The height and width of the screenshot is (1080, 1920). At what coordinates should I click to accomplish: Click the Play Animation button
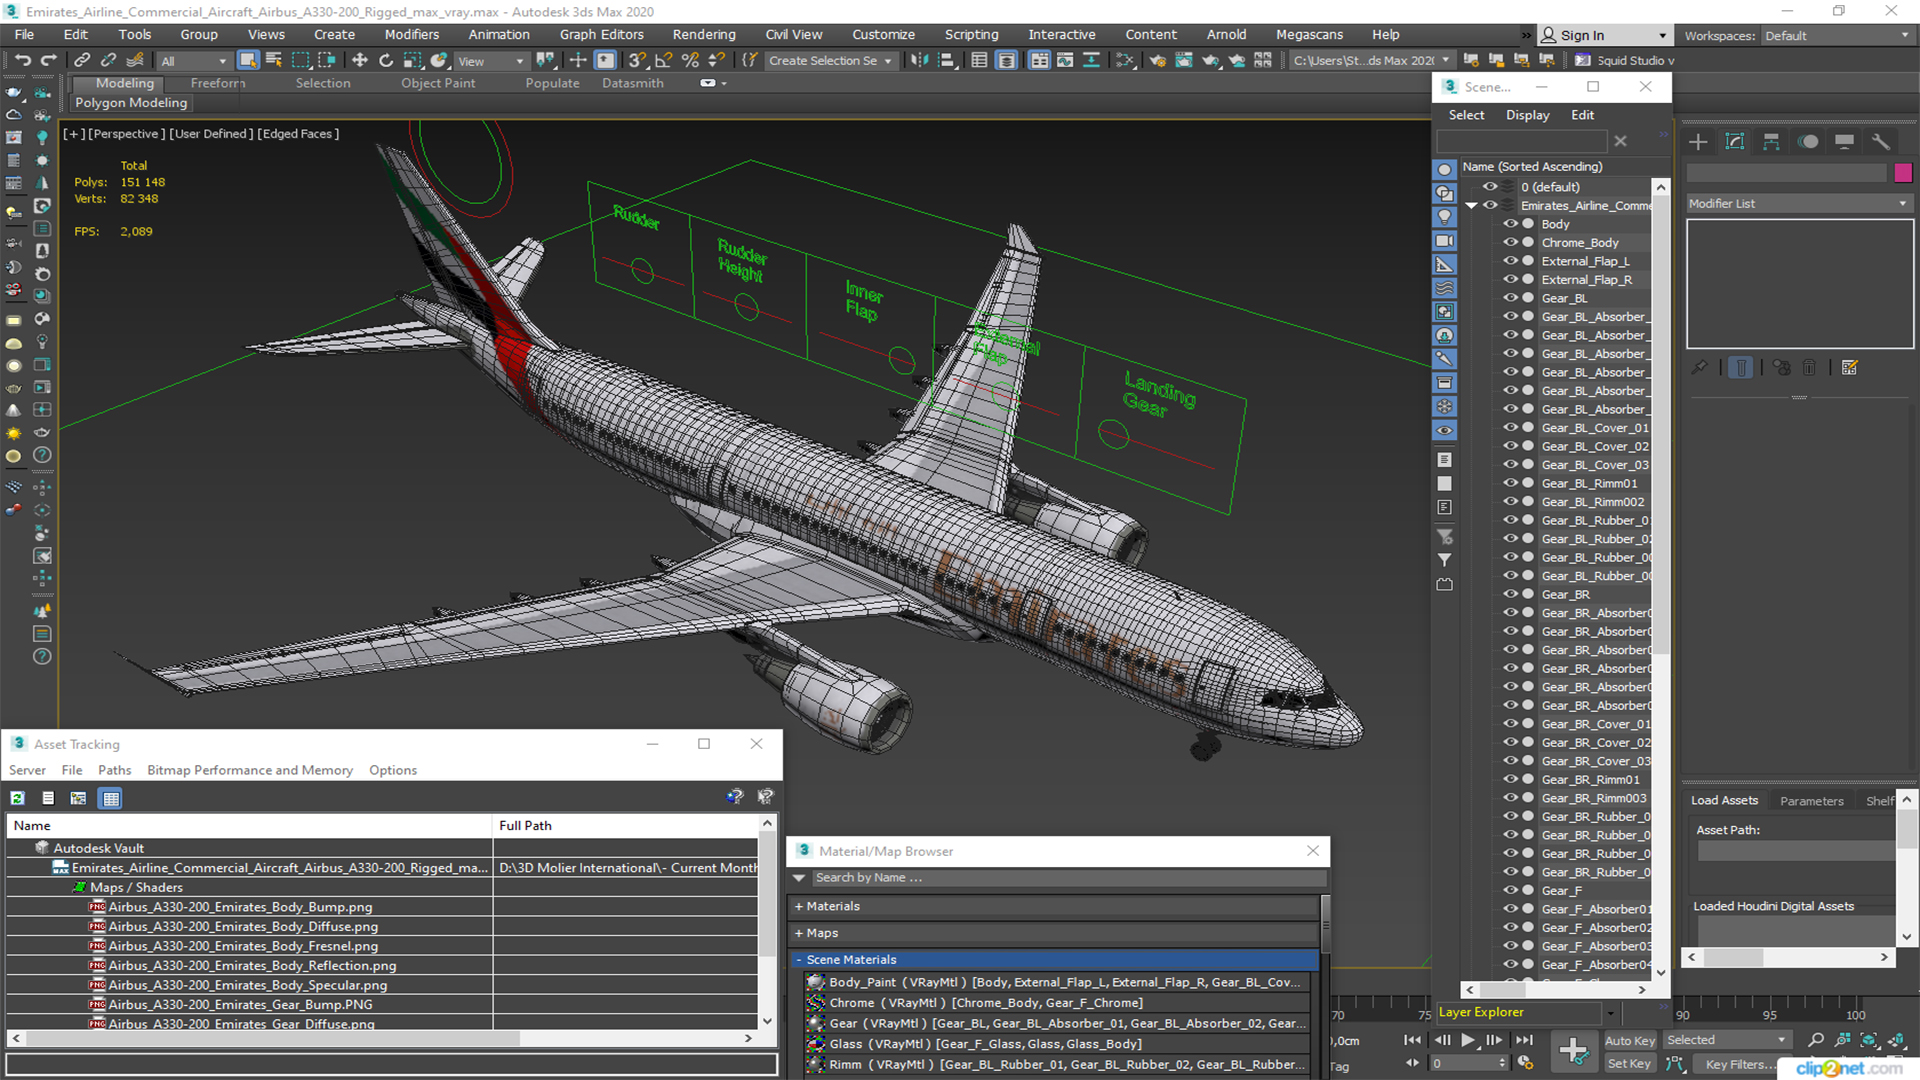[1467, 1041]
